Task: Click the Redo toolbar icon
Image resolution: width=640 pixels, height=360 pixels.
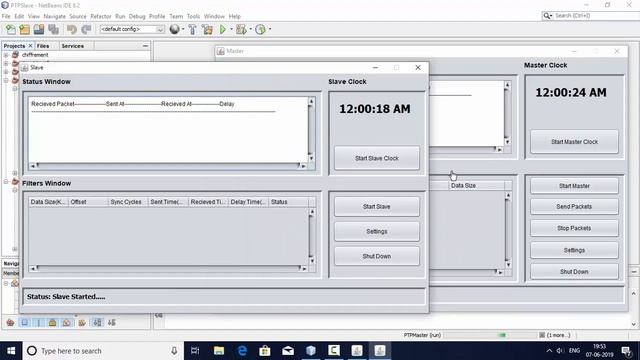Action: [x=86, y=29]
